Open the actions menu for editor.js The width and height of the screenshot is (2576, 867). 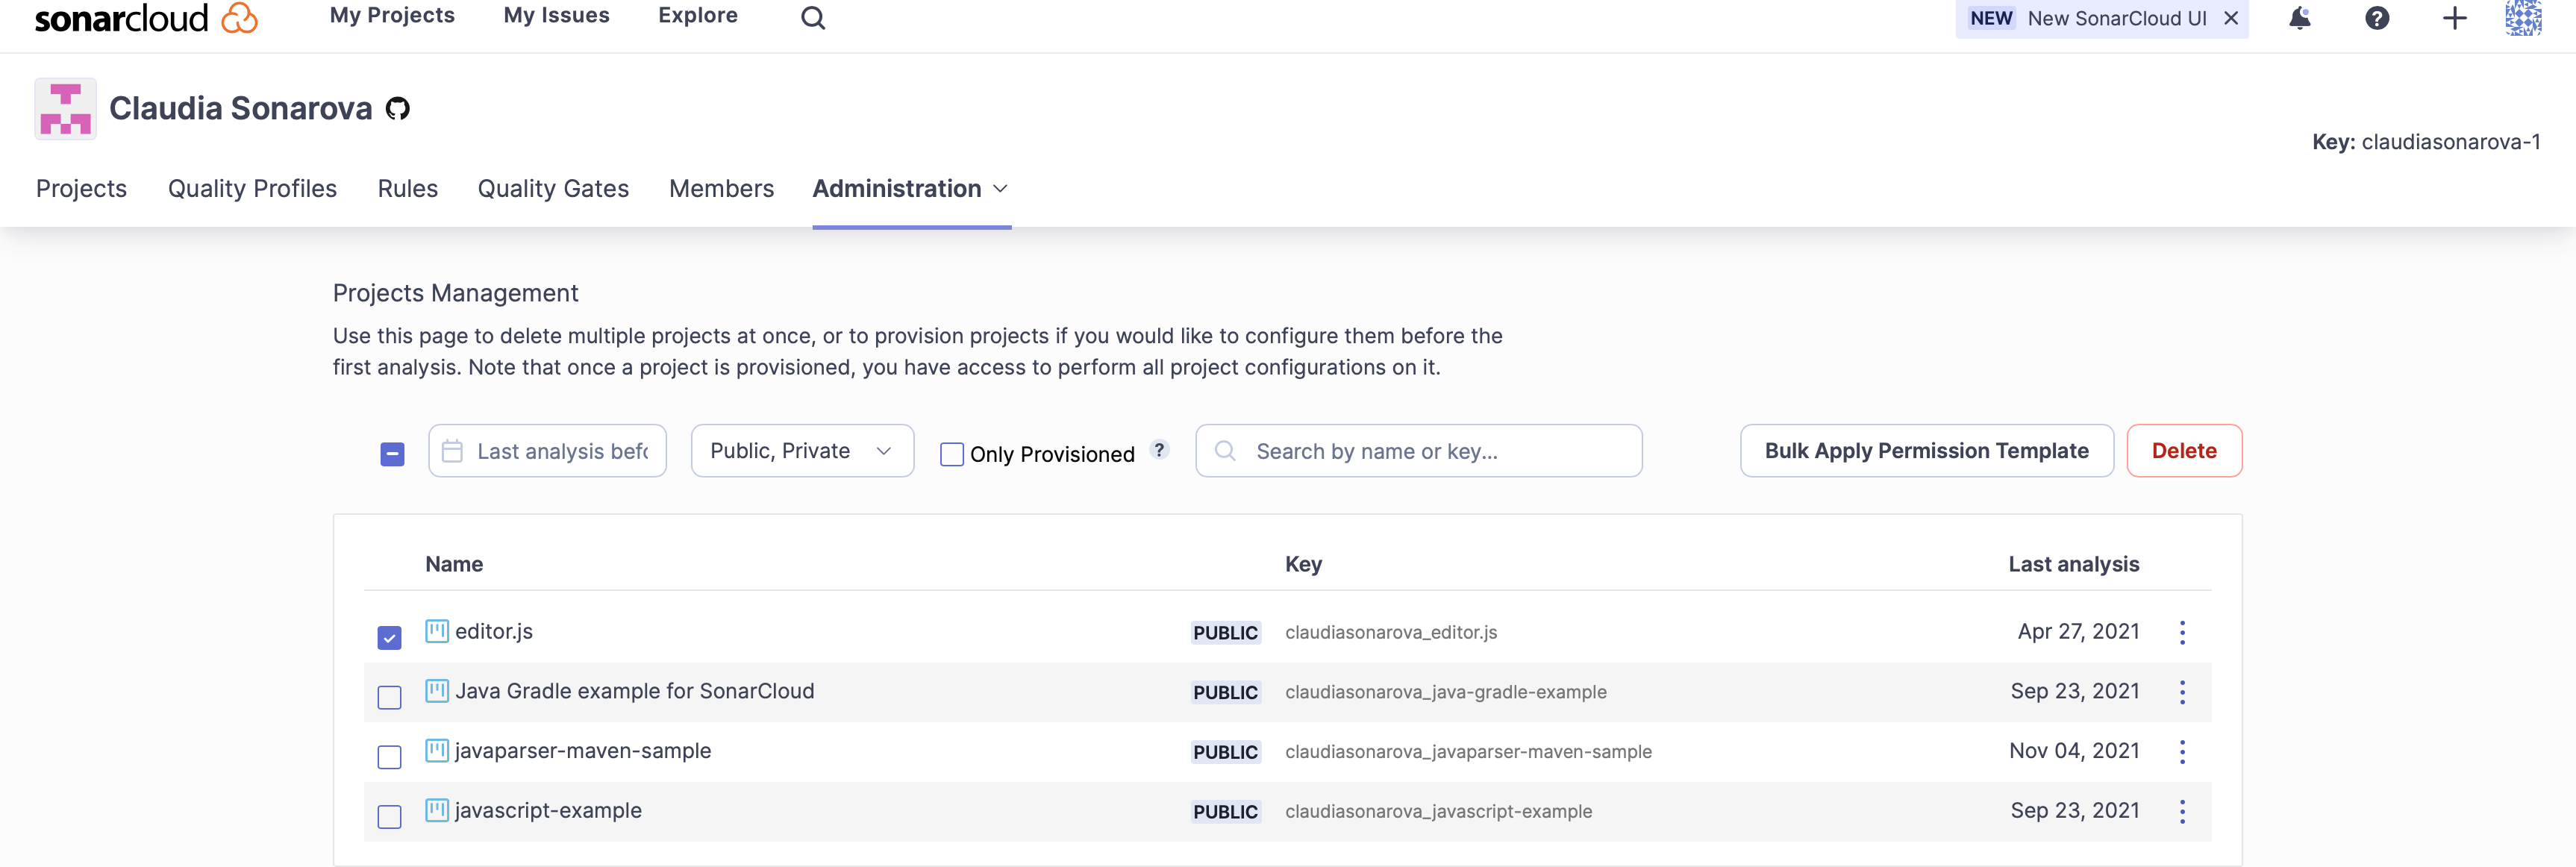[x=2182, y=632]
